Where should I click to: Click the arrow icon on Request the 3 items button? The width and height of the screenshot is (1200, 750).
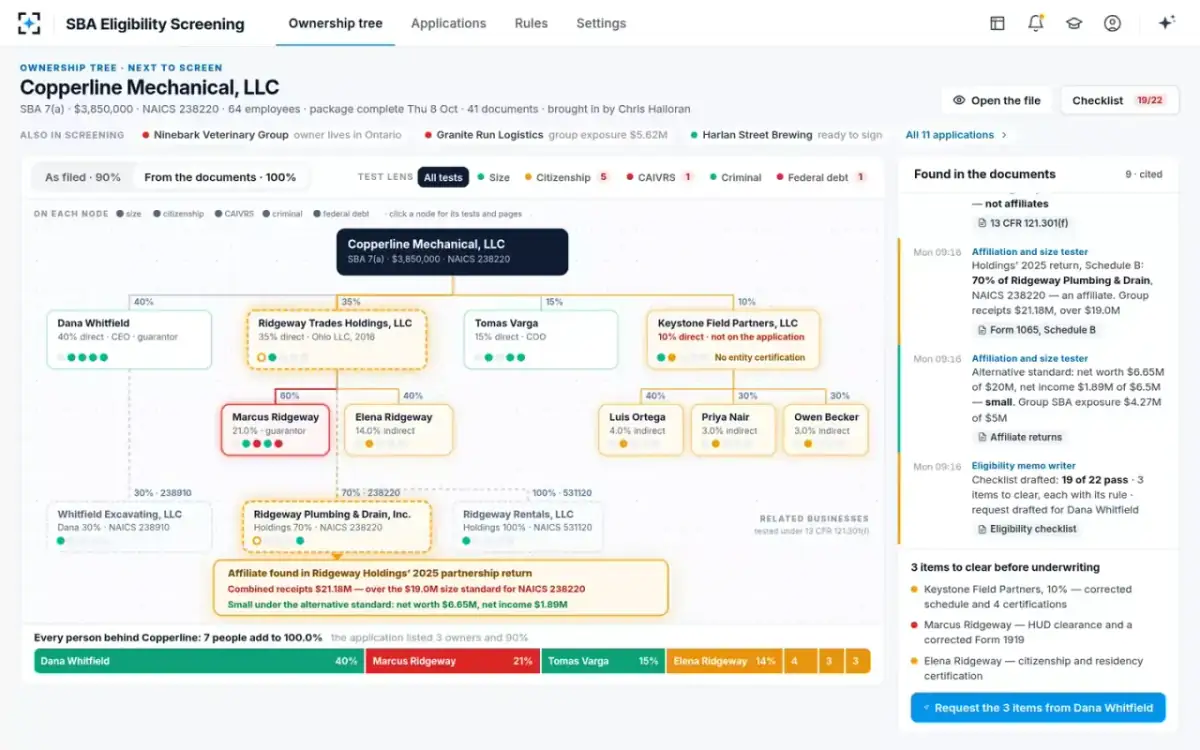click(926, 708)
